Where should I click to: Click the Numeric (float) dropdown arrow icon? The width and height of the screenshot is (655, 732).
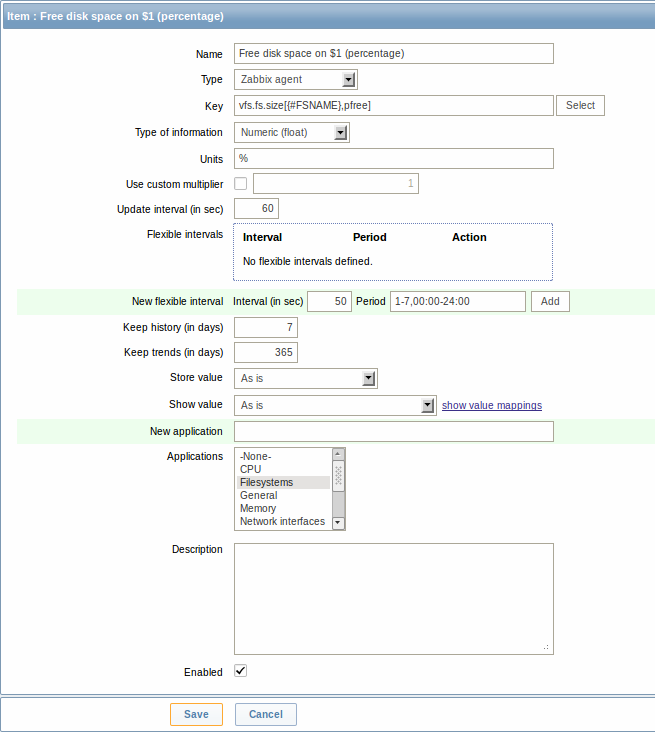(x=340, y=133)
